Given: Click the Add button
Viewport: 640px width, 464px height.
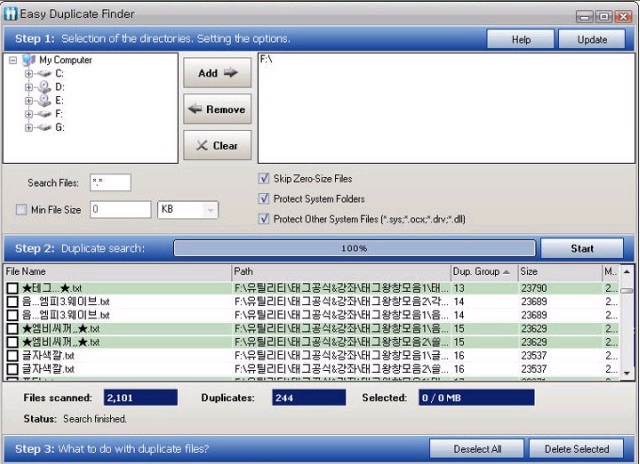Looking at the screenshot, I should coord(217,73).
